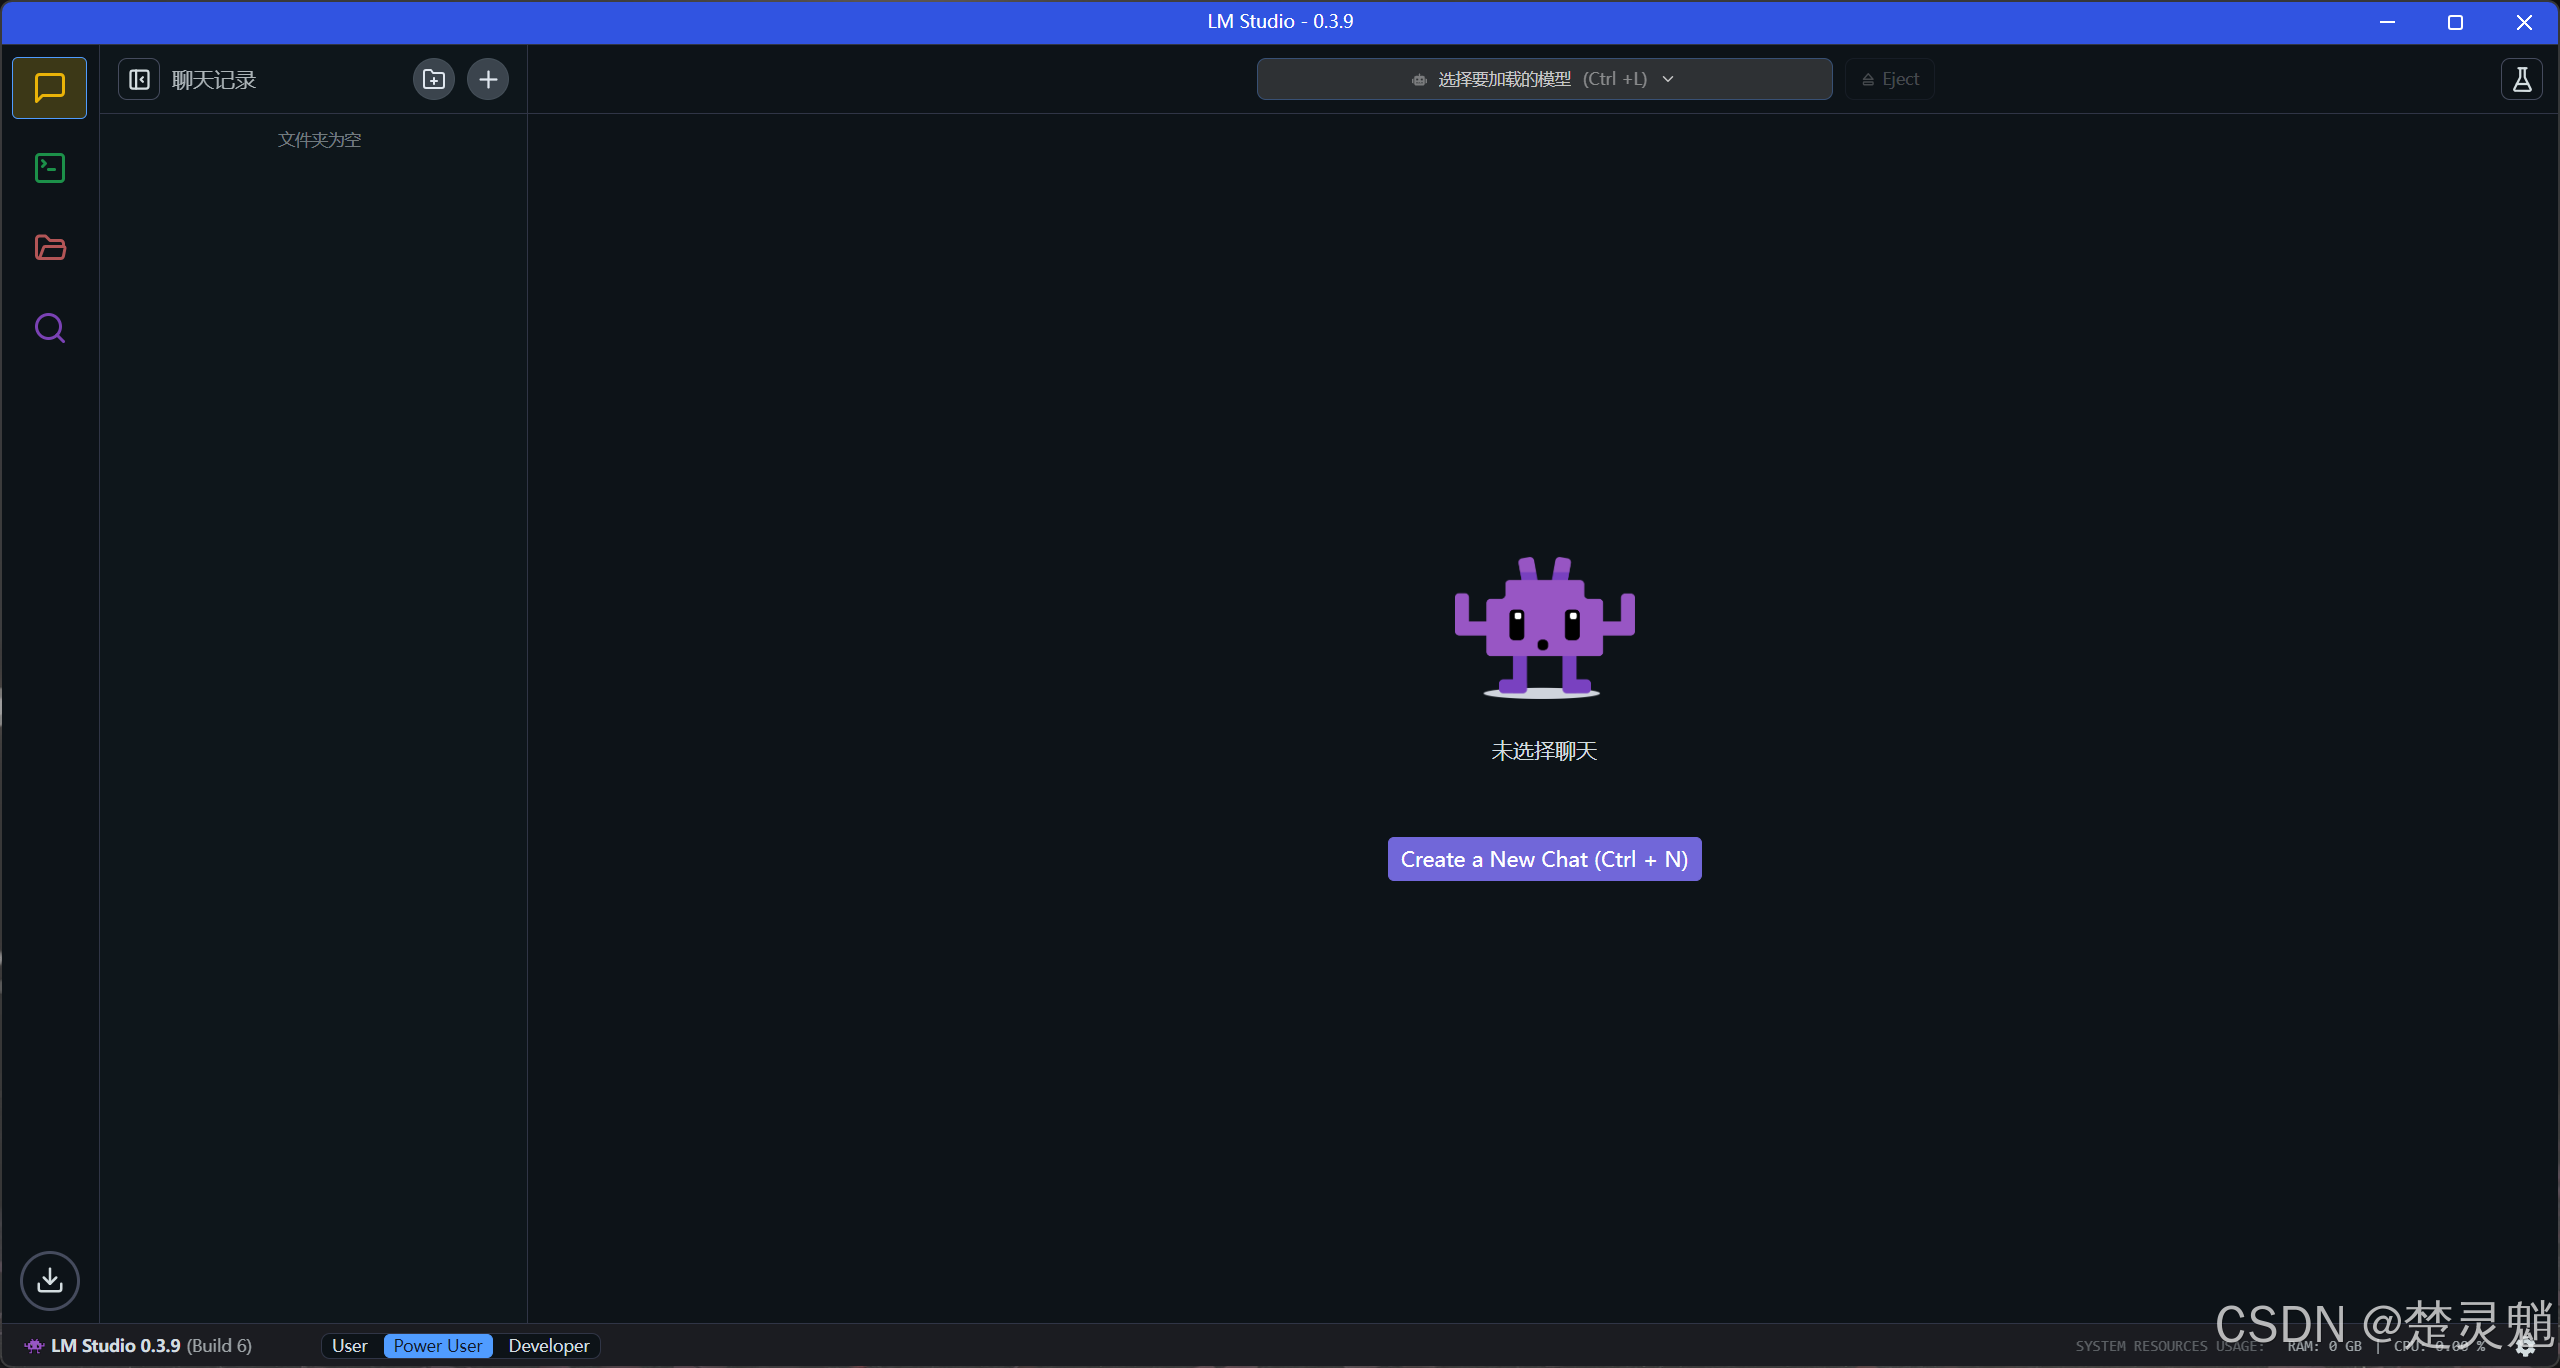The height and width of the screenshot is (1368, 2560).
Task: Open the settings gear in the status bar
Action: [2525, 1346]
